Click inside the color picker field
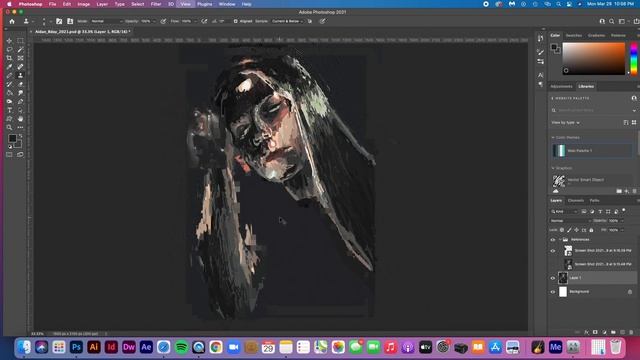Screen dimensions: 640x360 click(593, 58)
